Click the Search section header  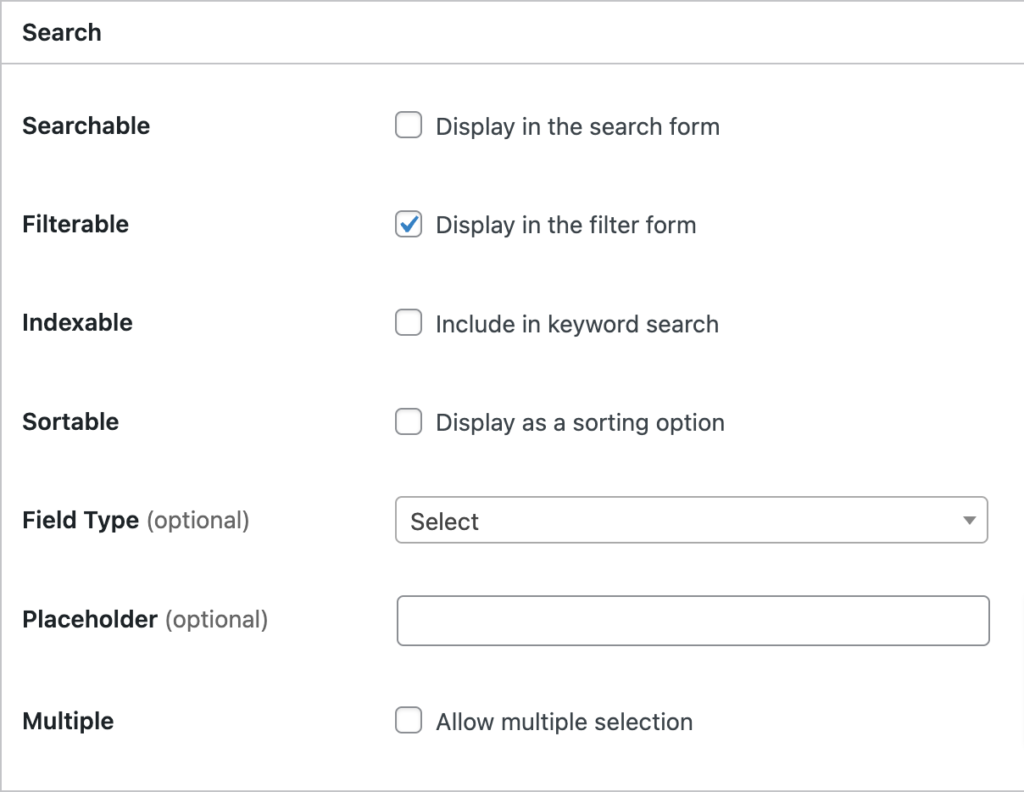(x=62, y=32)
